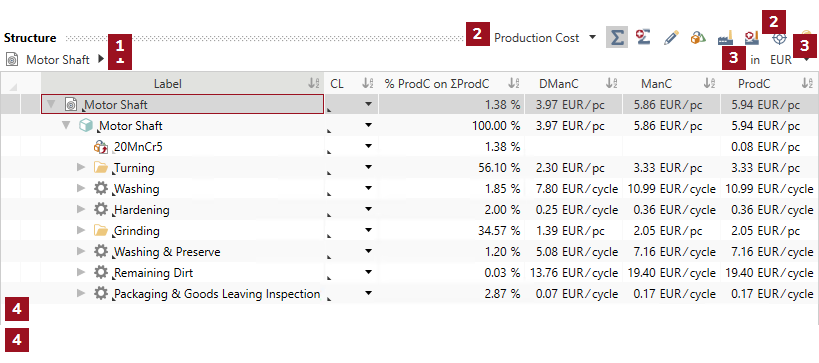
Task: Click the 20MnCr5 material icon
Action: (100, 147)
